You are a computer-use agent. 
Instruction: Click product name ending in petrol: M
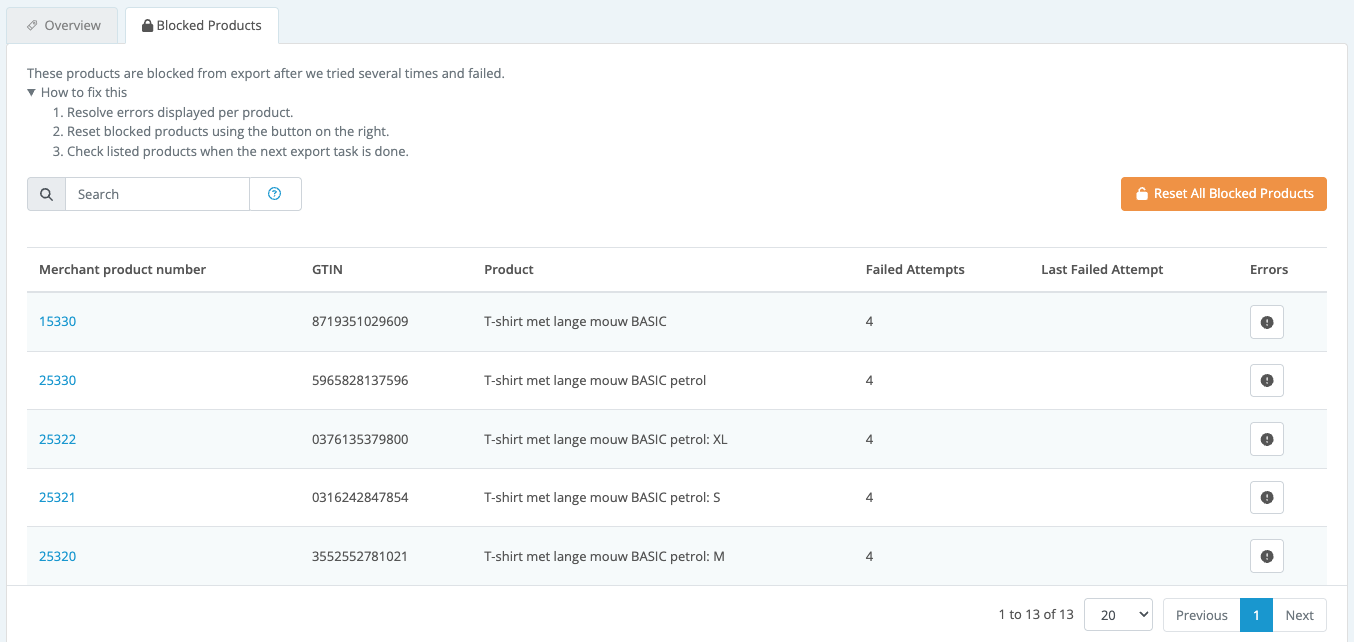tap(604, 556)
